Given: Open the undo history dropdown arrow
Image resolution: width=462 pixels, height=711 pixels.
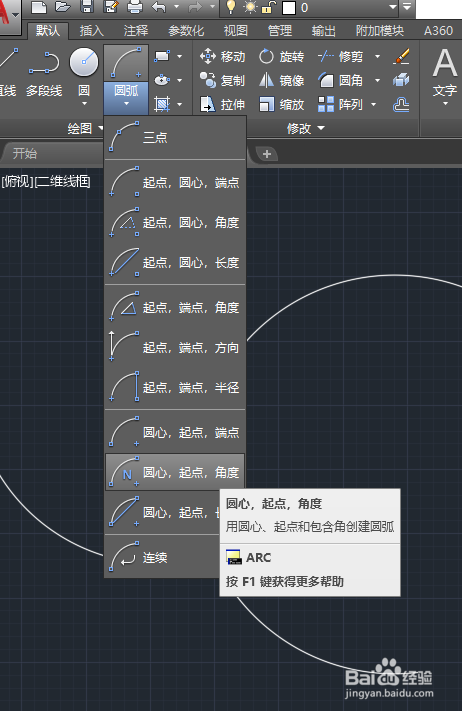Looking at the screenshot, I should coord(176,7).
